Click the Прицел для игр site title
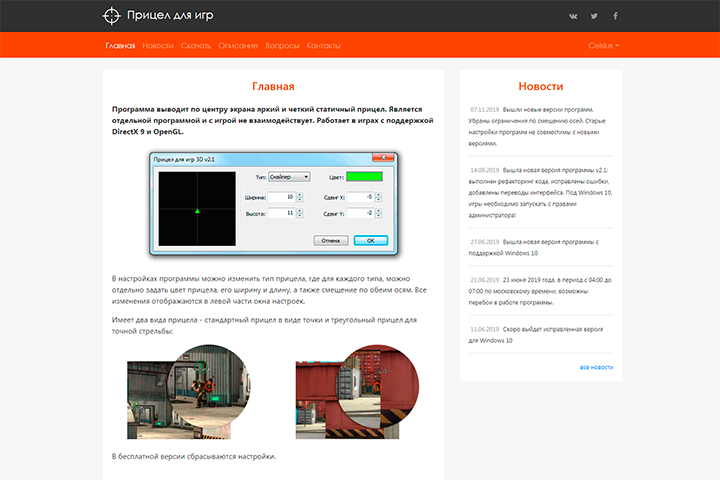 [170, 15]
